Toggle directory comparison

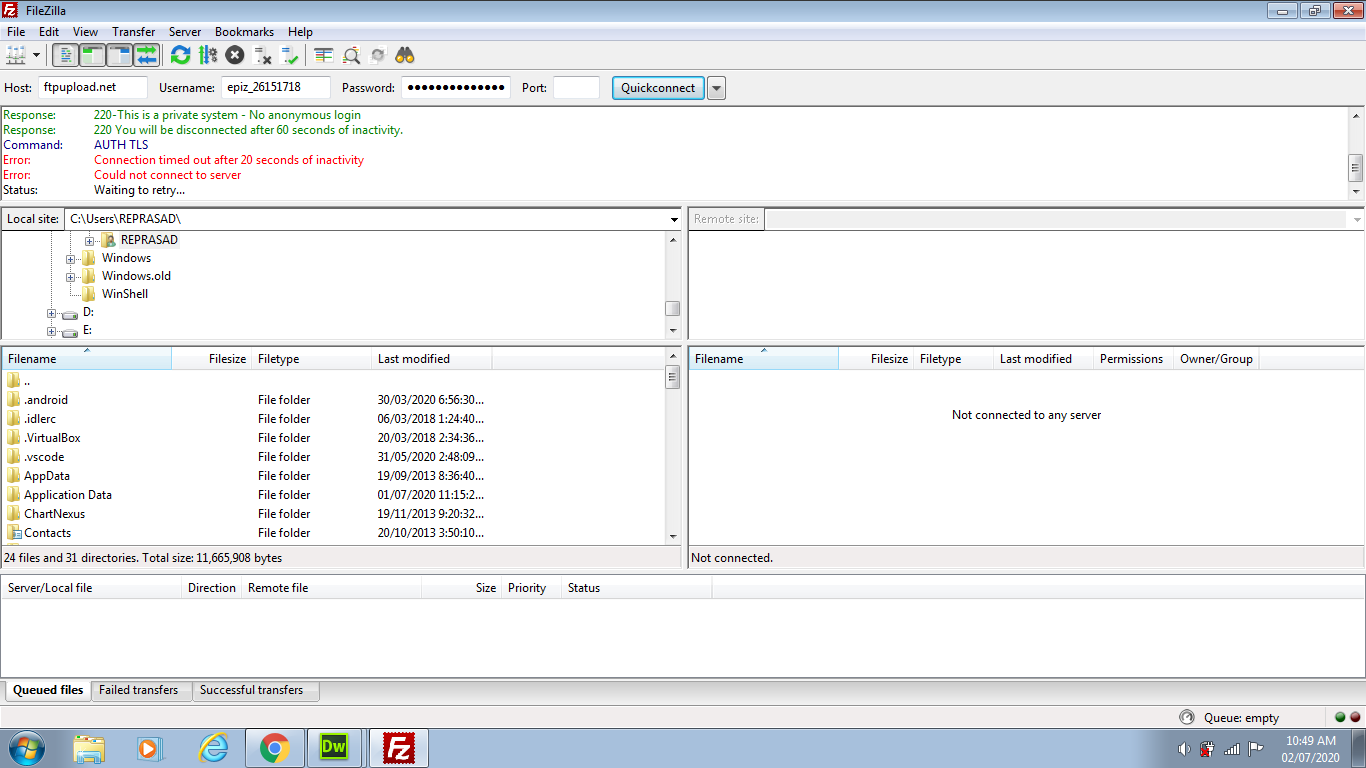click(351, 55)
